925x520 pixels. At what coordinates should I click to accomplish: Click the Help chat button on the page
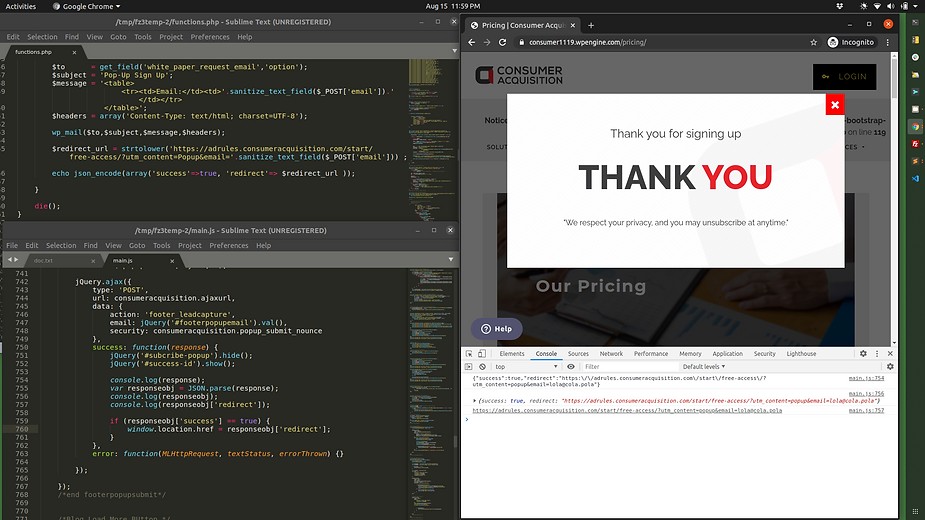click(x=497, y=329)
